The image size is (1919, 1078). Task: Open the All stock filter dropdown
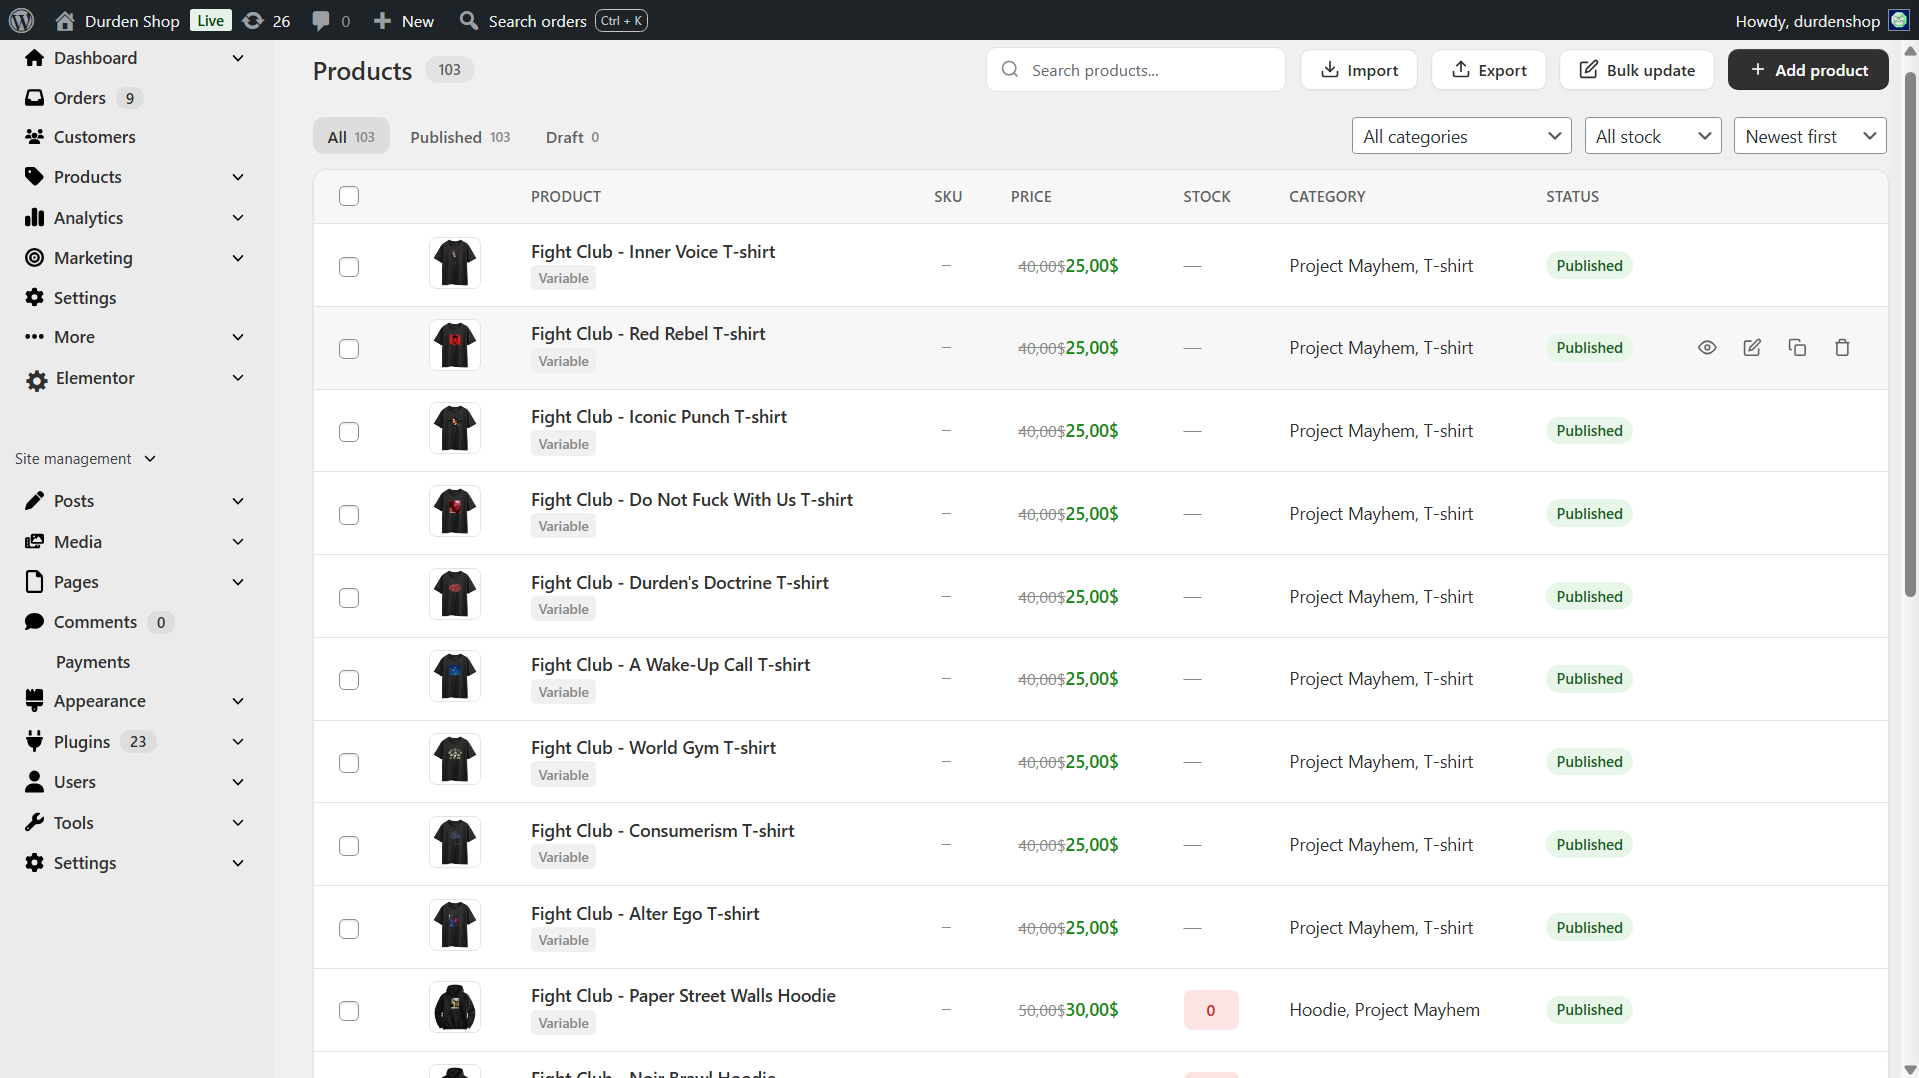(x=1652, y=135)
